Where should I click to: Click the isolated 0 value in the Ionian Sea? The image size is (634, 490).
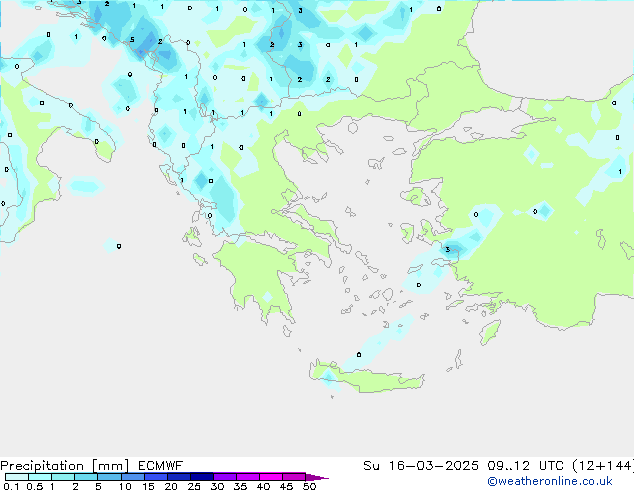(x=119, y=246)
